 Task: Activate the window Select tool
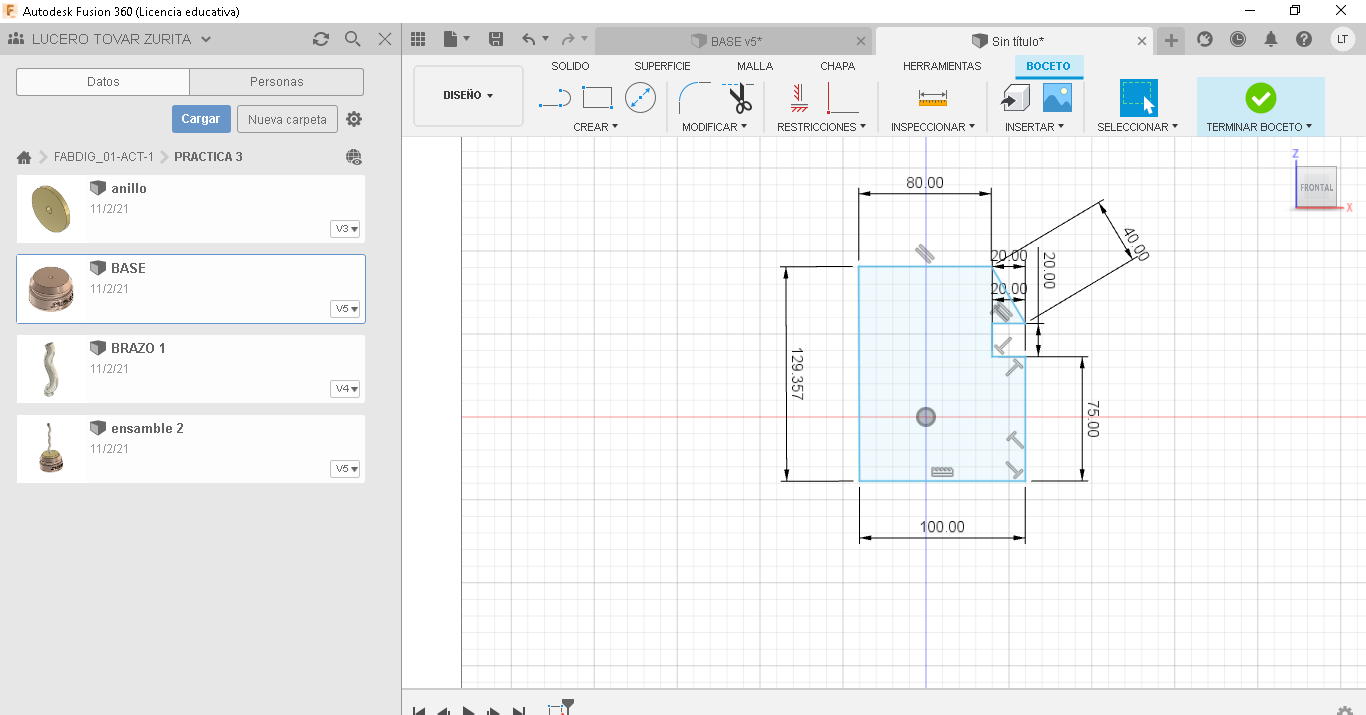pyautogui.click(x=1138, y=98)
